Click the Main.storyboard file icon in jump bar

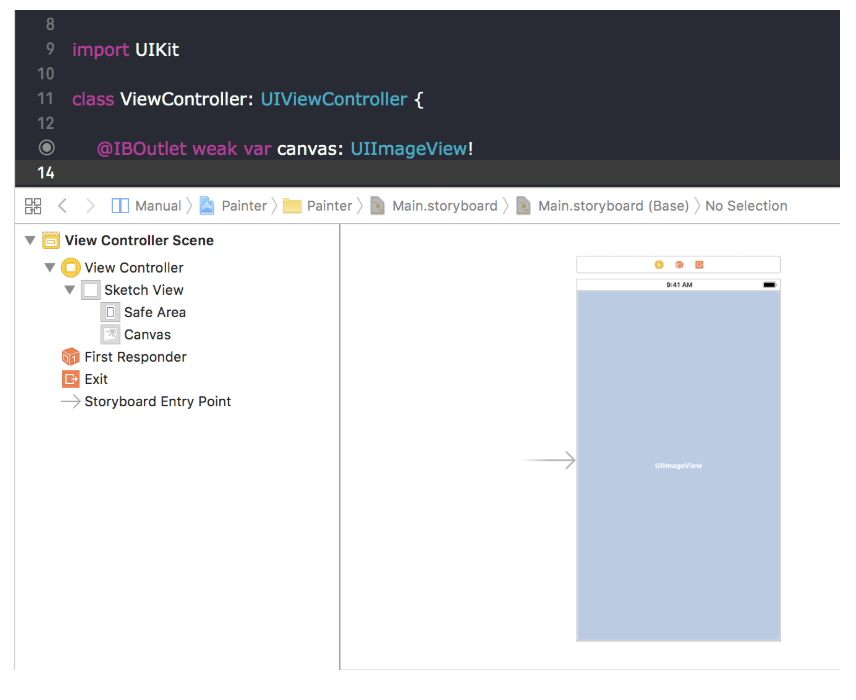[x=377, y=205]
